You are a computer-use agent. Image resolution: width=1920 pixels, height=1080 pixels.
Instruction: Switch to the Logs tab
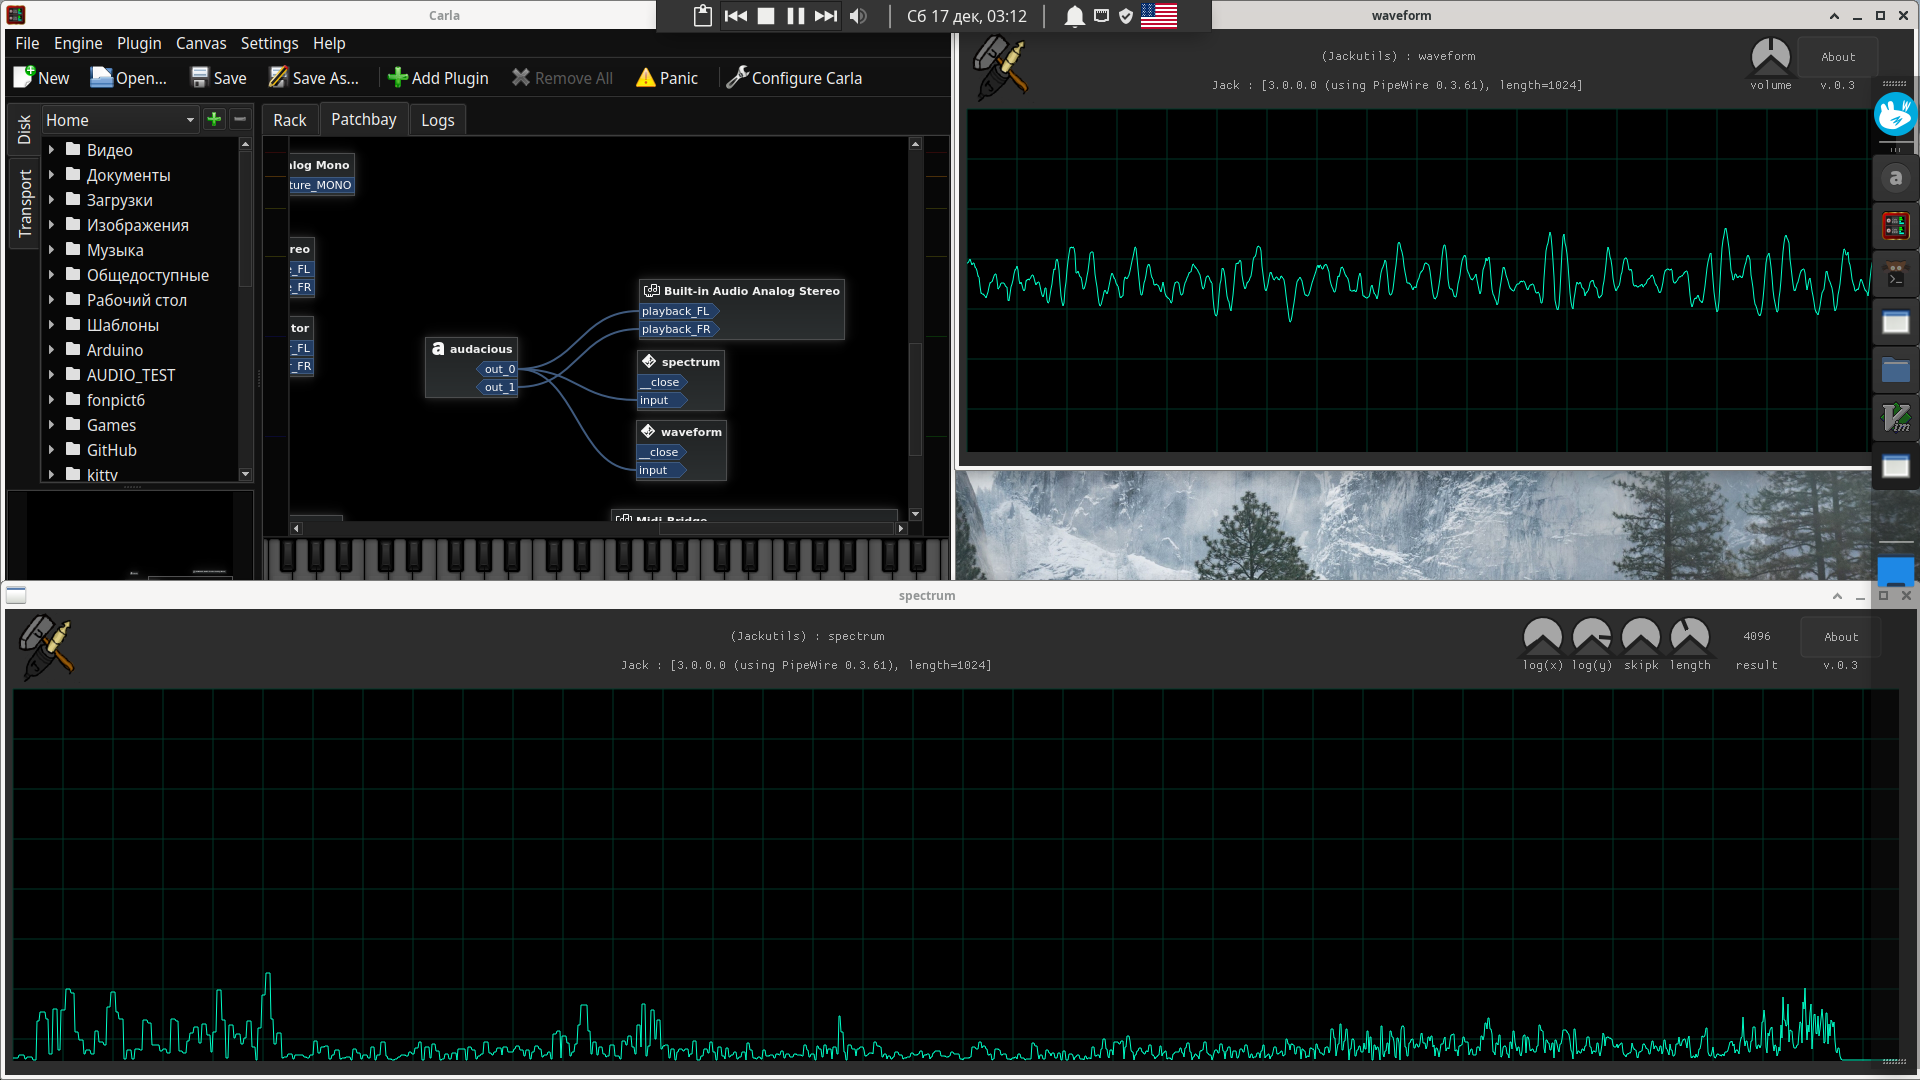(x=437, y=120)
